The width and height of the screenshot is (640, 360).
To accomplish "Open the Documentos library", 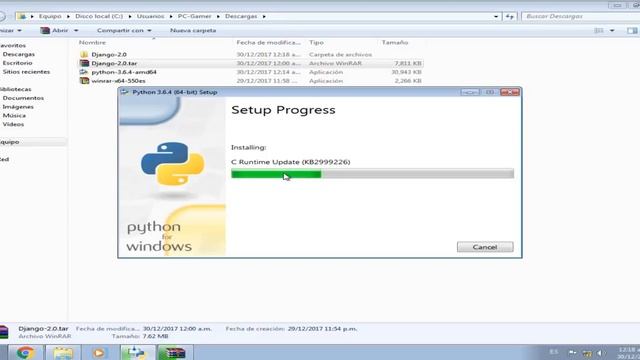I will (23, 98).
